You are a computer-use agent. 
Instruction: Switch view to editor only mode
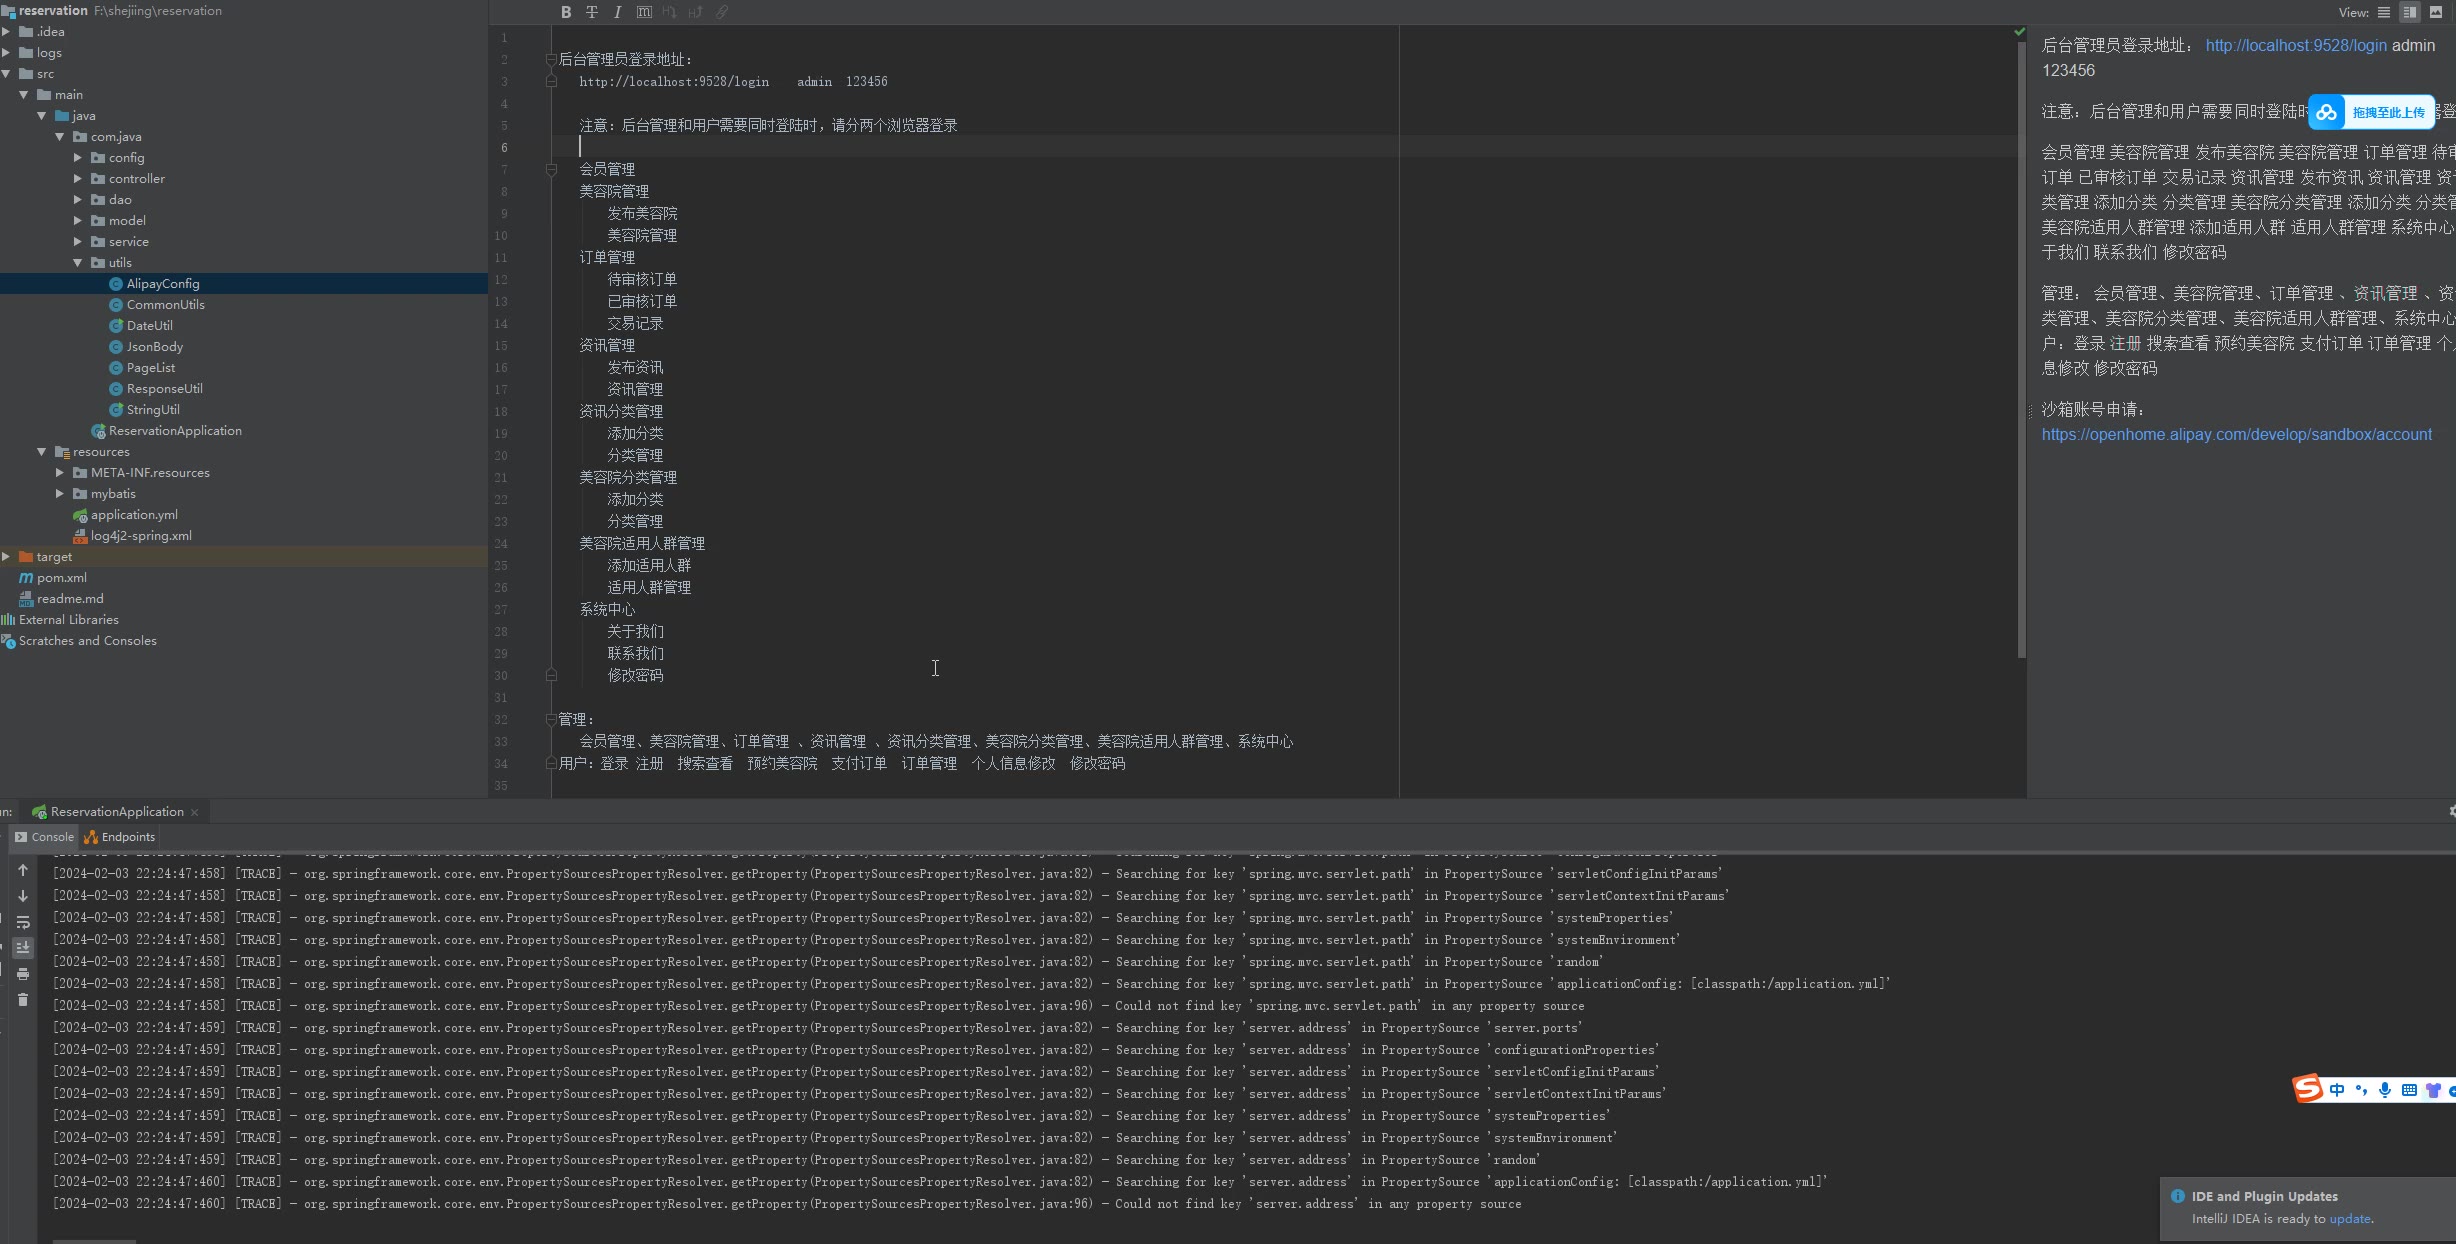(x=2384, y=12)
